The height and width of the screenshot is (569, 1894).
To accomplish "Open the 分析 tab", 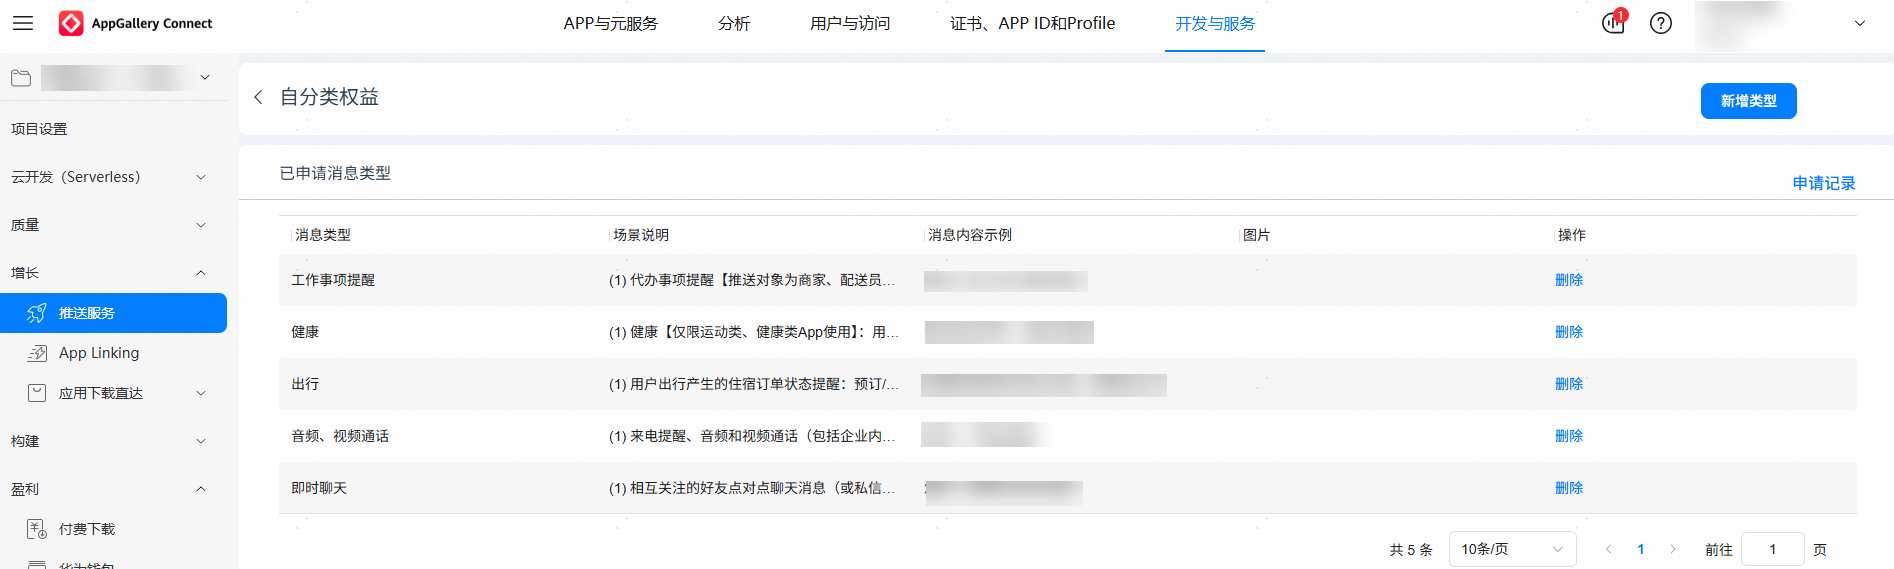I will tap(734, 23).
